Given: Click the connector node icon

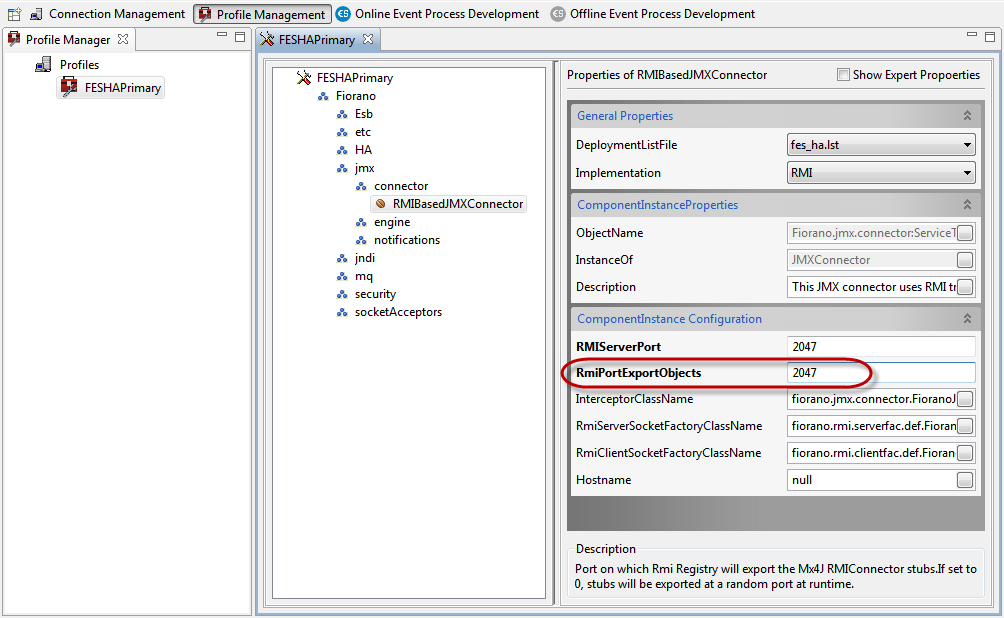Looking at the screenshot, I should (x=362, y=186).
